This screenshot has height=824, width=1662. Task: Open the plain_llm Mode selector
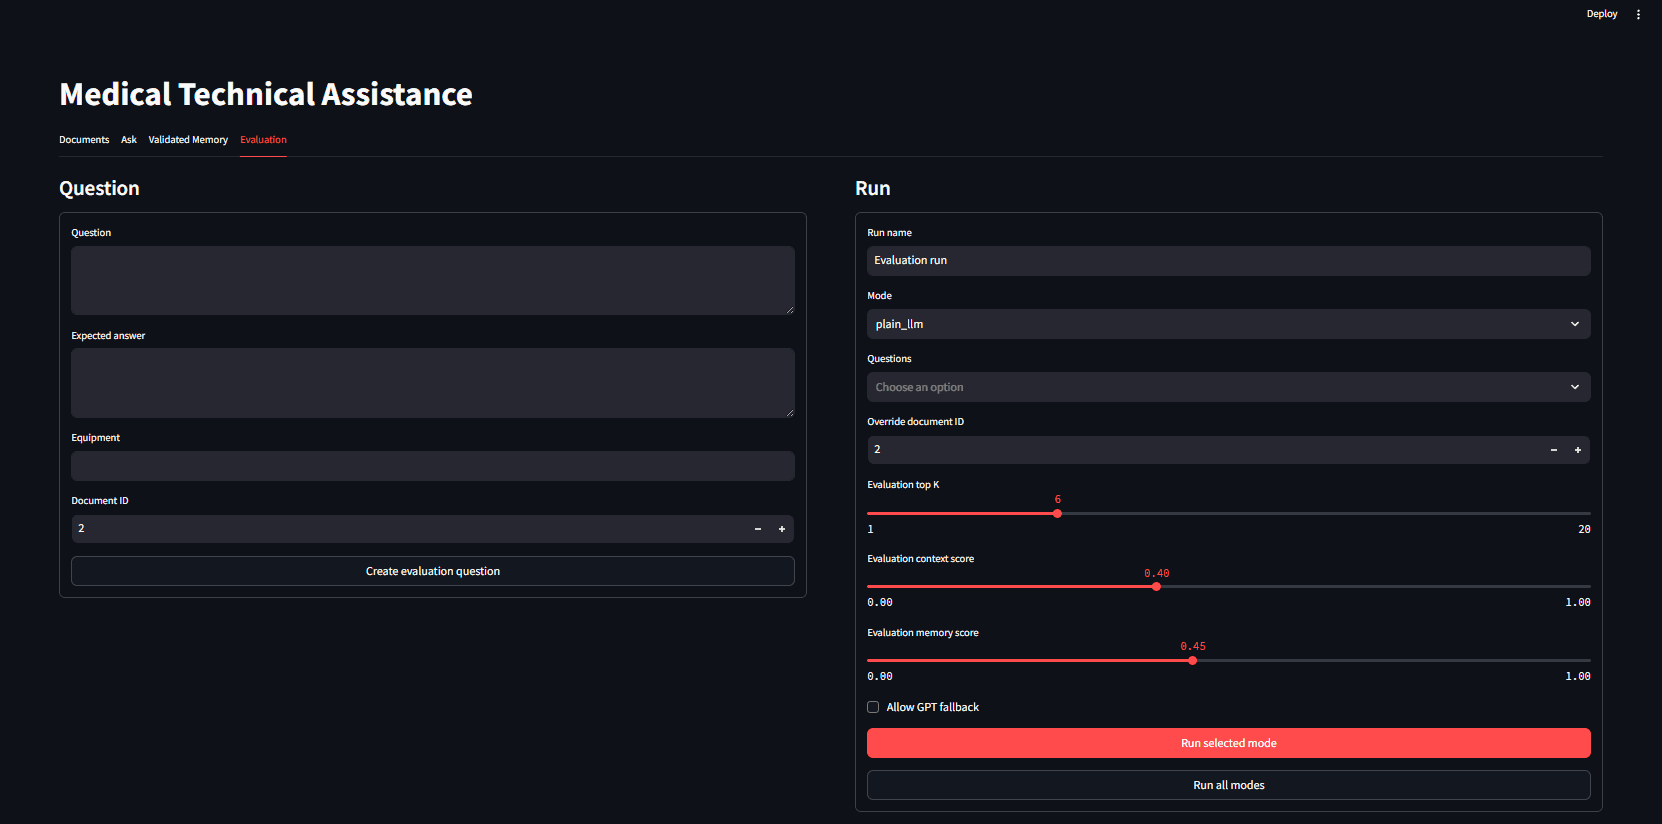[x=1228, y=324]
